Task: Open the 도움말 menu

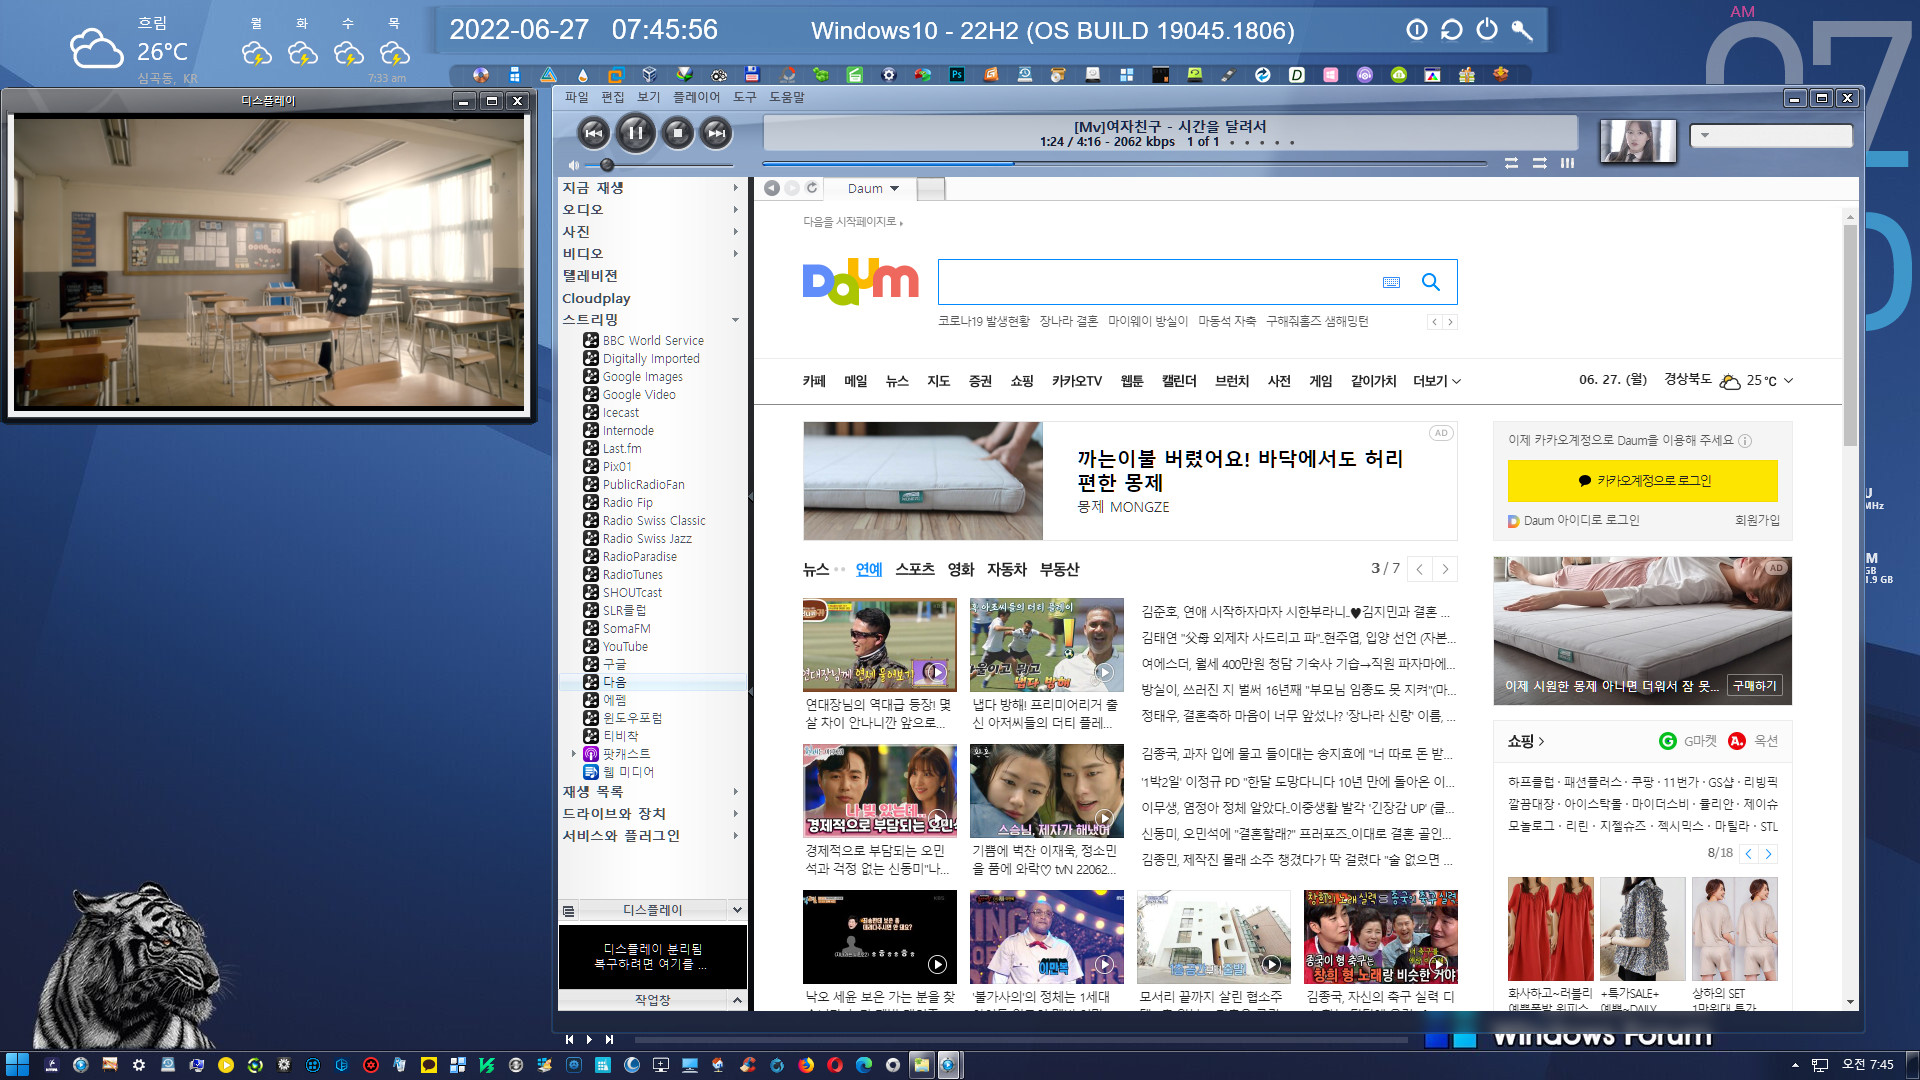Action: point(787,97)
